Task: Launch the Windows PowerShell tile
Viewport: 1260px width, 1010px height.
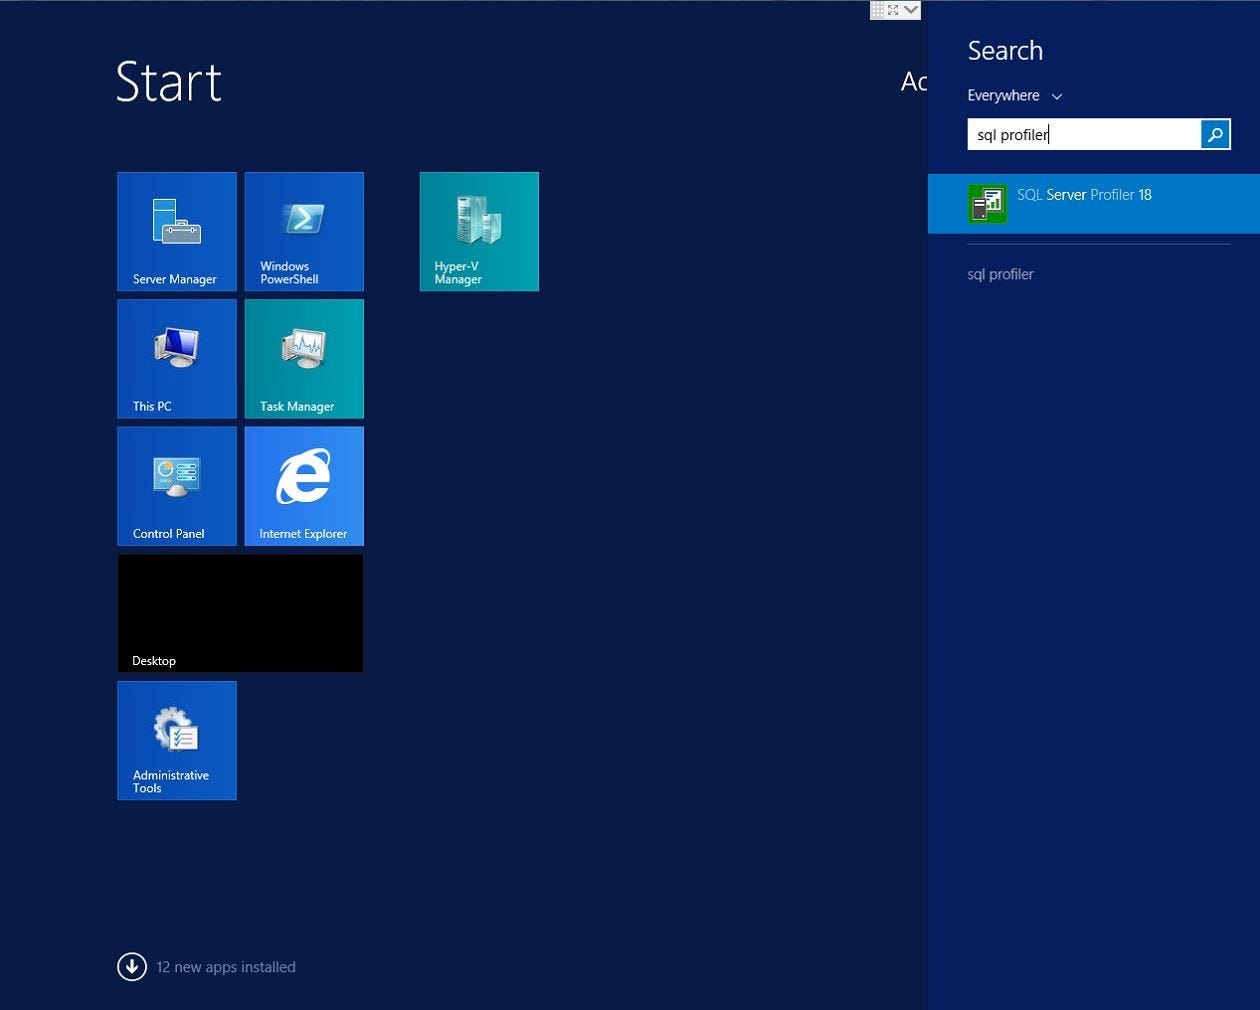Action: tap(304, 231)
